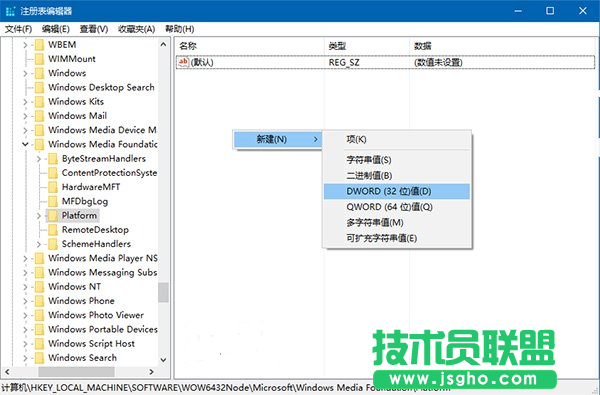Viewport: 600px width, 395px height.
Task: Expand the ByteStreamHandlers subkey
Action: 39,159
